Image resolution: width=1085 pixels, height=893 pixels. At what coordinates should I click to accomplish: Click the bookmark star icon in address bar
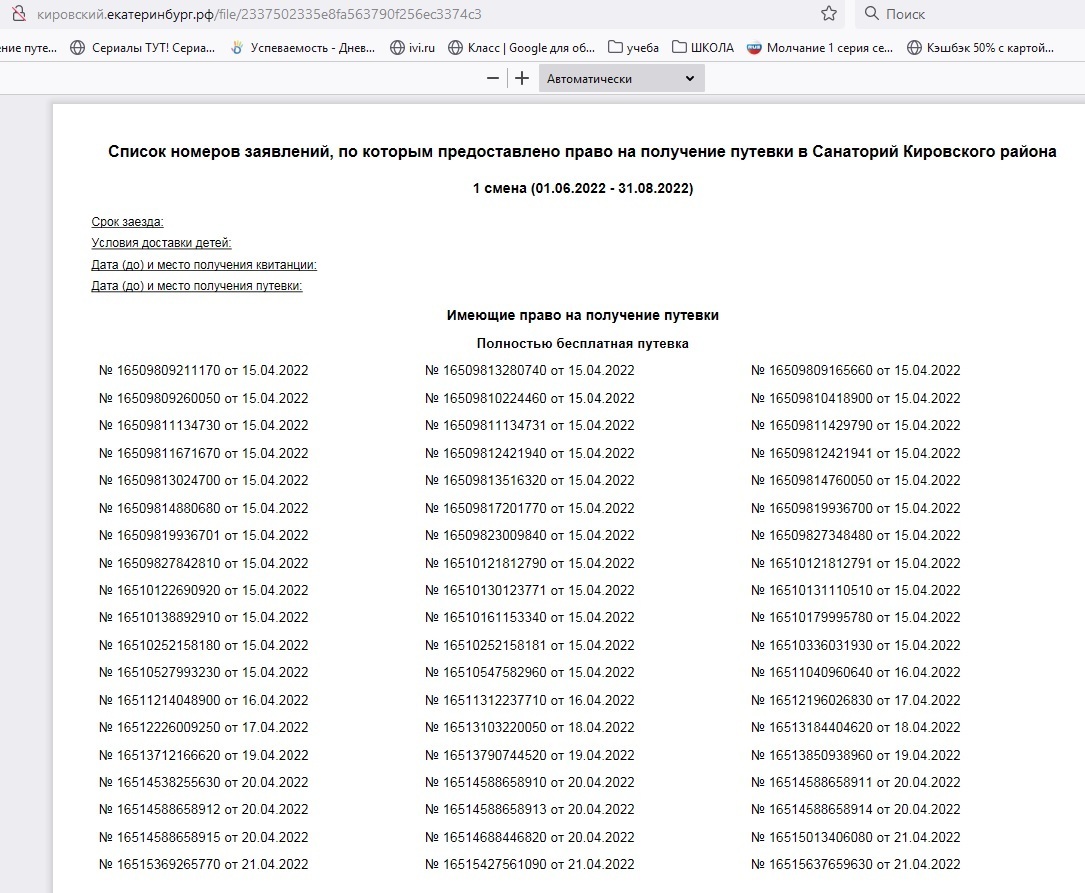coord(828,14)
